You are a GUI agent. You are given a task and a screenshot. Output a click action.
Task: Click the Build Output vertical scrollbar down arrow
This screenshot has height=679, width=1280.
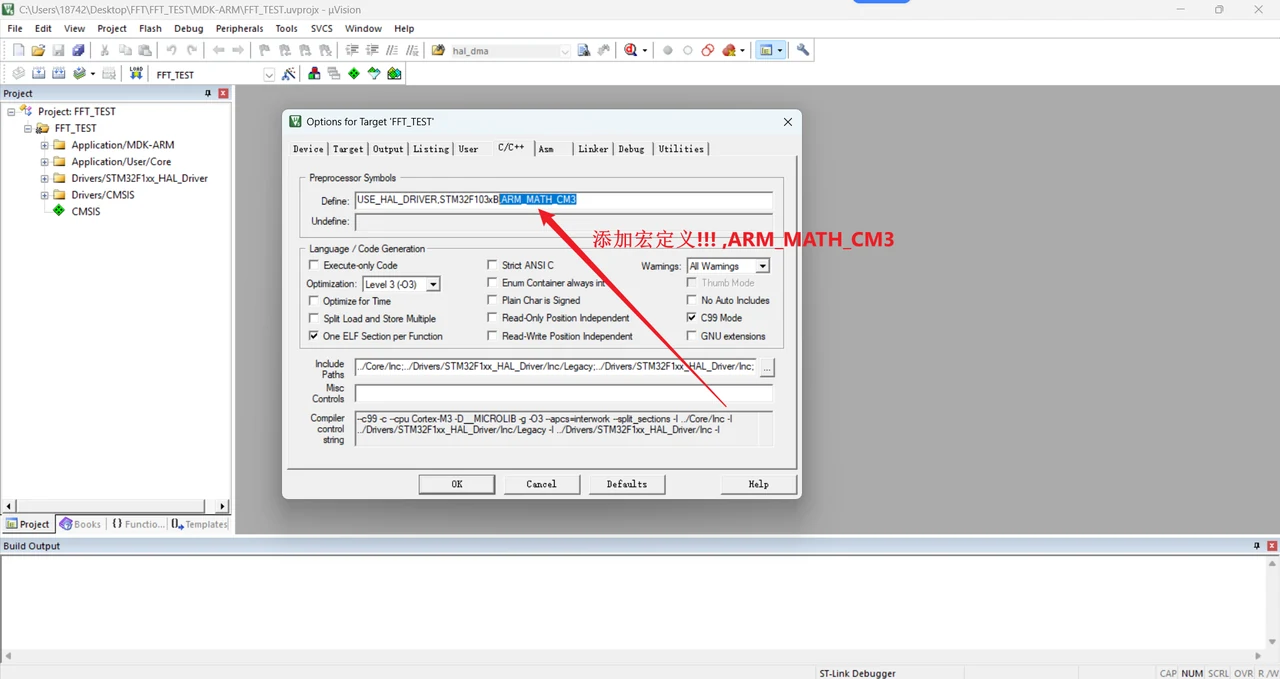coord(1273,642)
